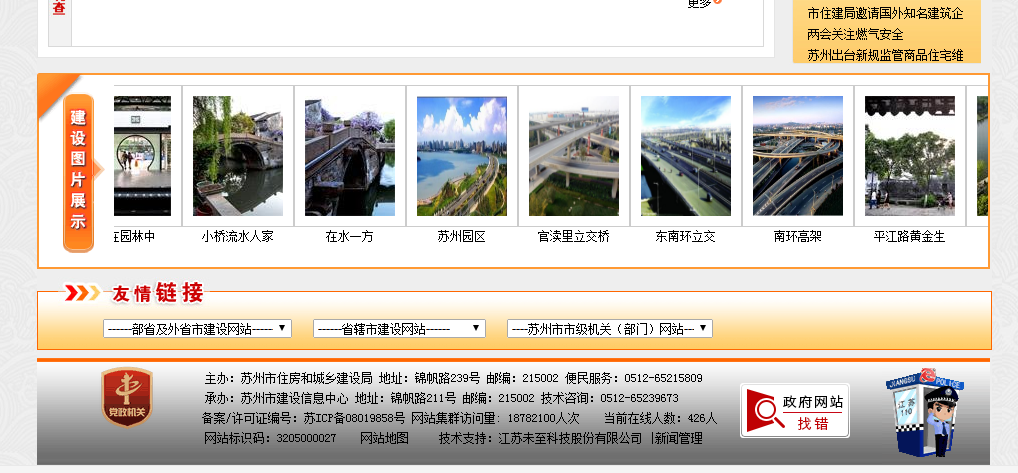Expand the 省辖市建设网站 dropdown
The height and width of the screenshot is (473, 1018).
(x=399, y=329)
